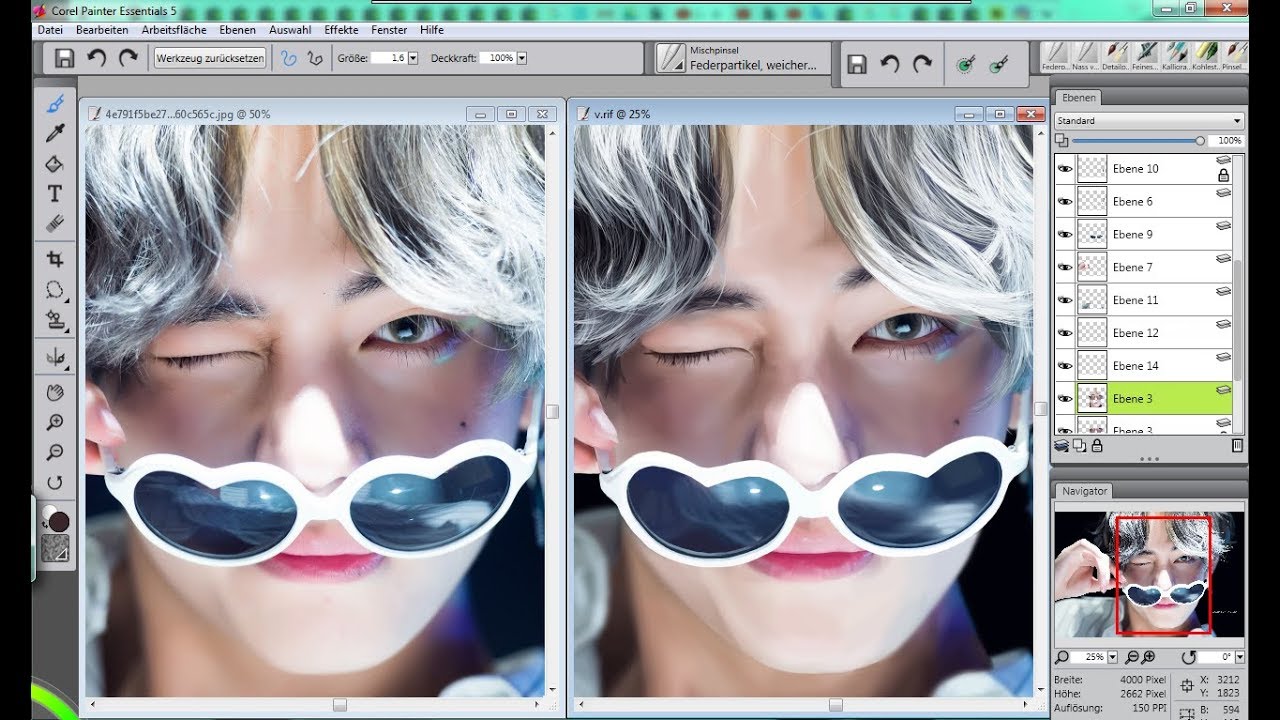The width and height of the screenshot is (1280, 720).
Task: Click the Mischpinsel brush category icon
Action: (670, 58)
